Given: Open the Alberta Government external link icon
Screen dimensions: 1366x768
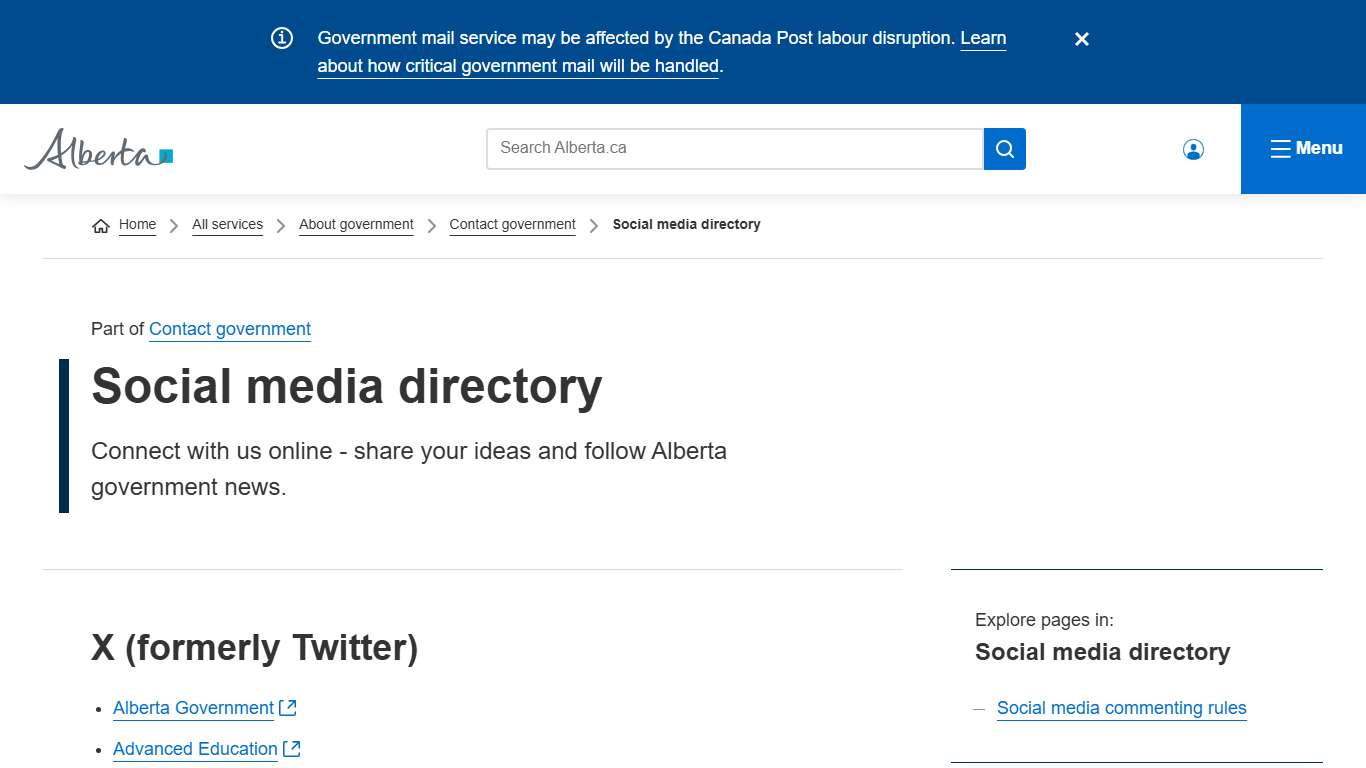Looking at the screenshot, I should click(x=287, y=707).
